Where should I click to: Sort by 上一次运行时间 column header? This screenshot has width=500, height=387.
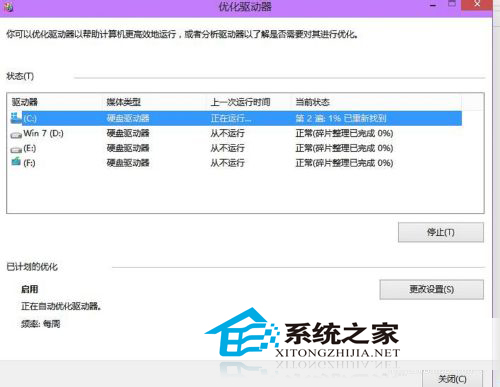(x=240, y=102)
